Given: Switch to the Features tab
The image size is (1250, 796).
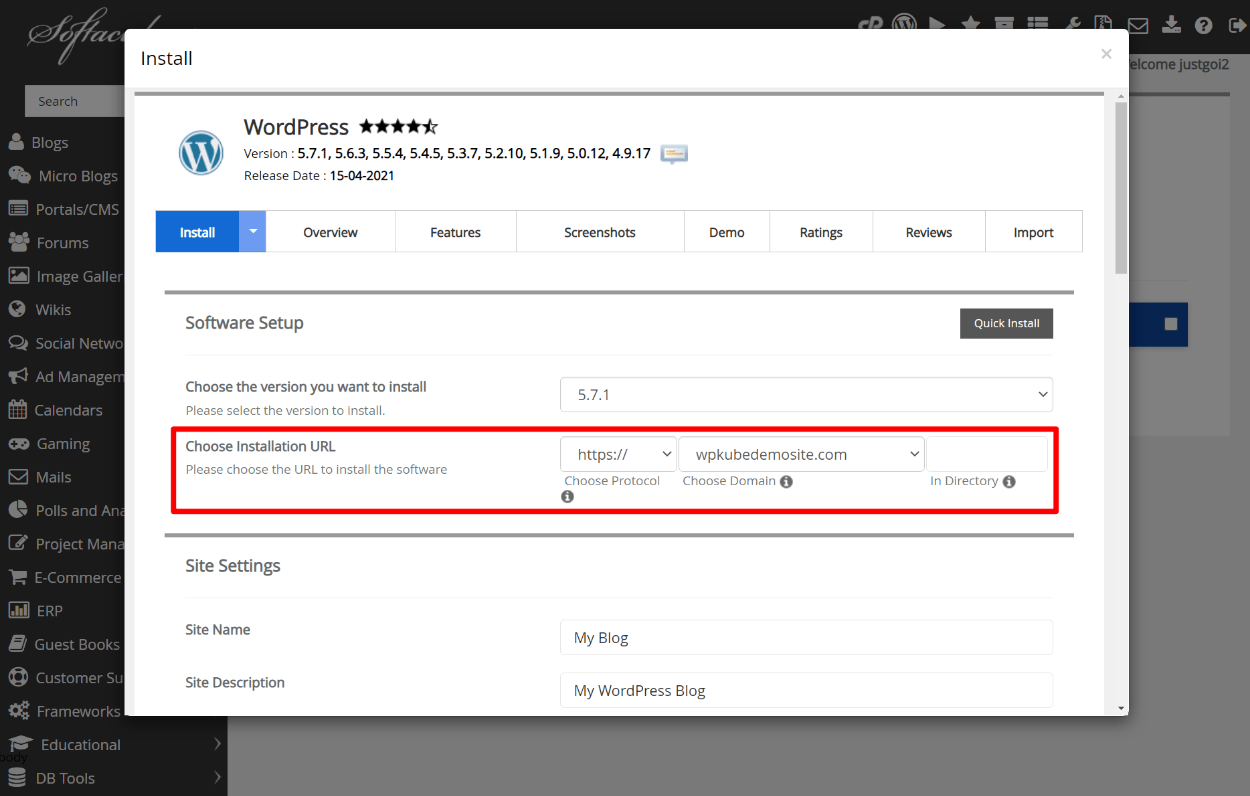Looking at the screenshot, I should [x=456, y=232].
